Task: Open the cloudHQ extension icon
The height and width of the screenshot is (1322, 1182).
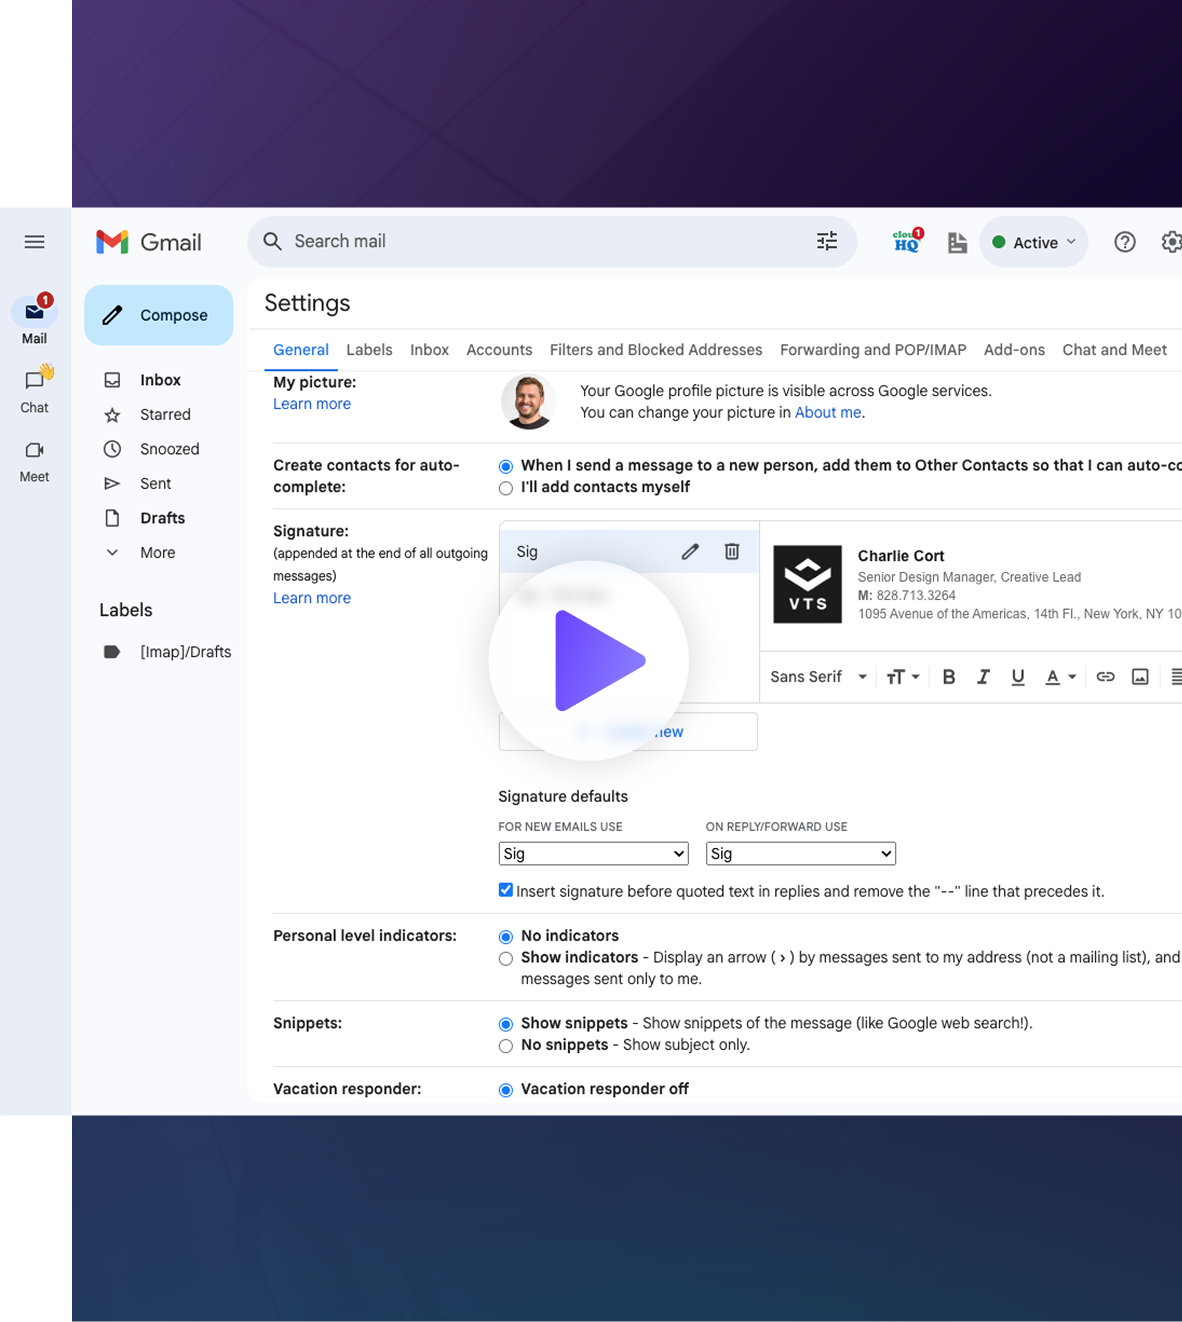Action: click(x=907, y=241)
